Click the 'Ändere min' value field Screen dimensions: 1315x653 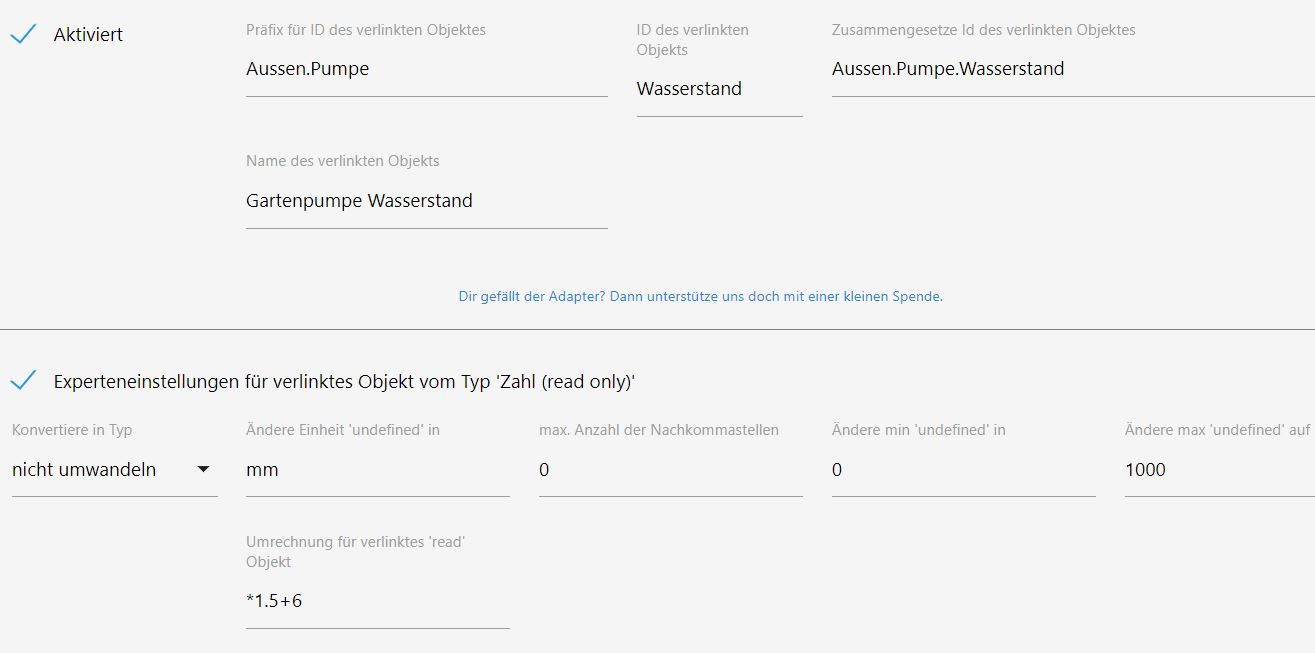(963, 470)
